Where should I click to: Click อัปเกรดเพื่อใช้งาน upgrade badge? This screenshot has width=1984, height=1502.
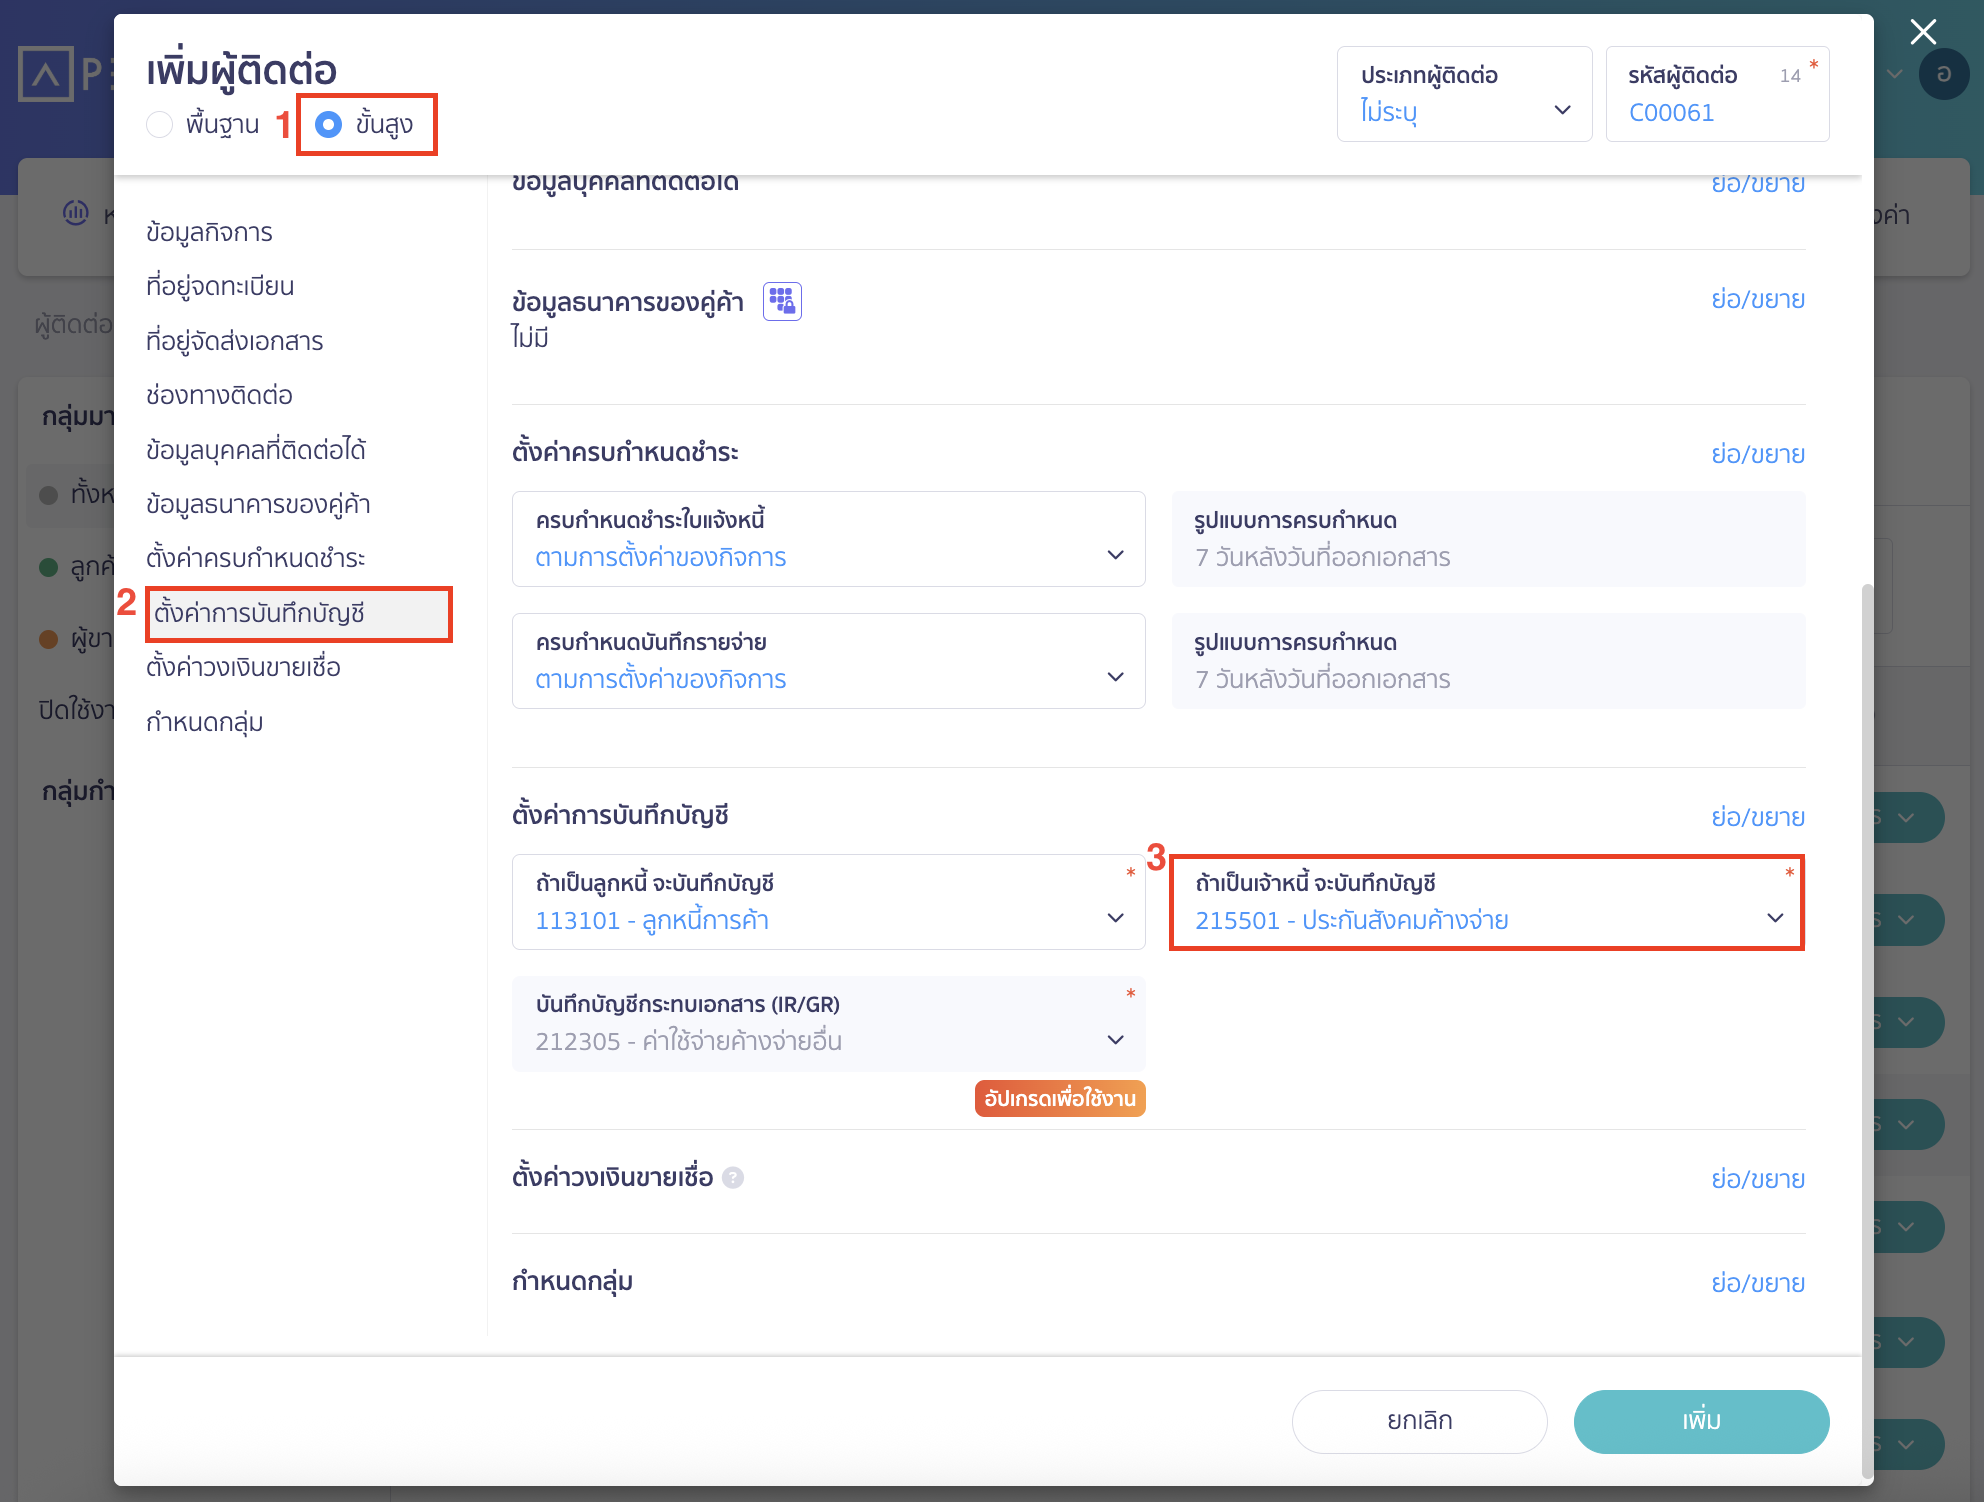tap(1059, 1098)
